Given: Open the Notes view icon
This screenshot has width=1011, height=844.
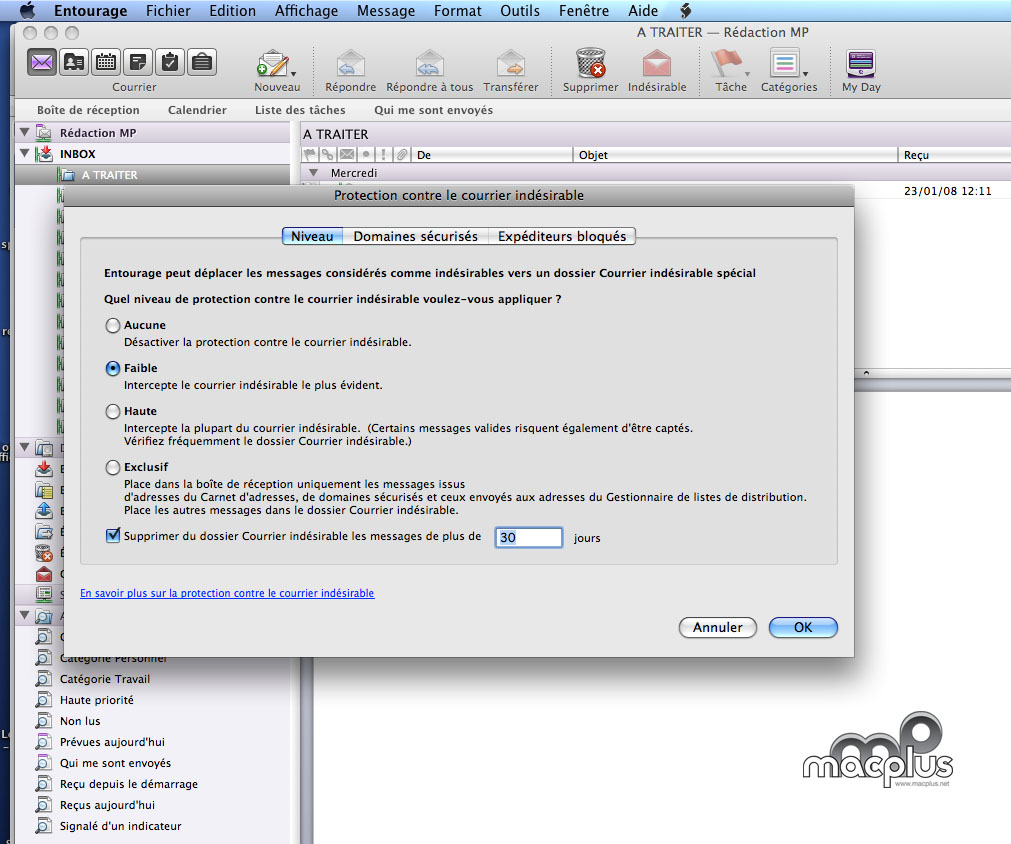Looking at the screenshot, I should 138,63.
